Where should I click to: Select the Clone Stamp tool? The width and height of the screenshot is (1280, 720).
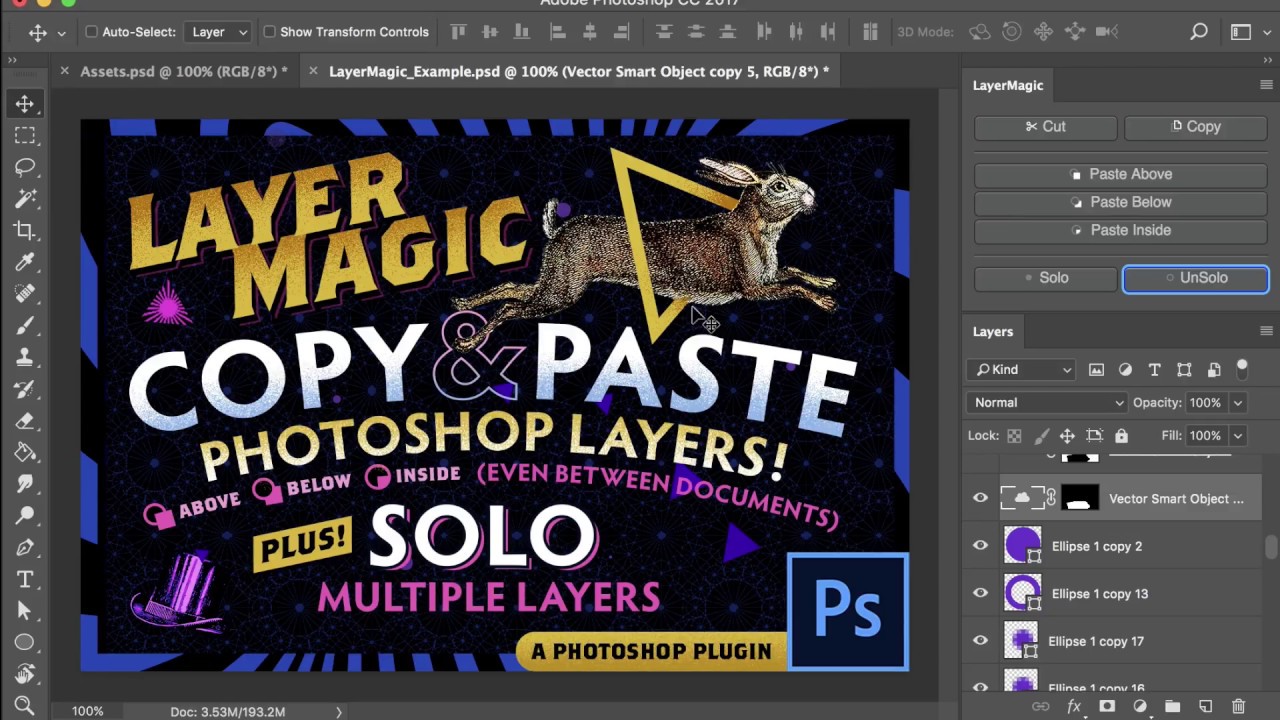pyautogui.click(x=25, y=357)
